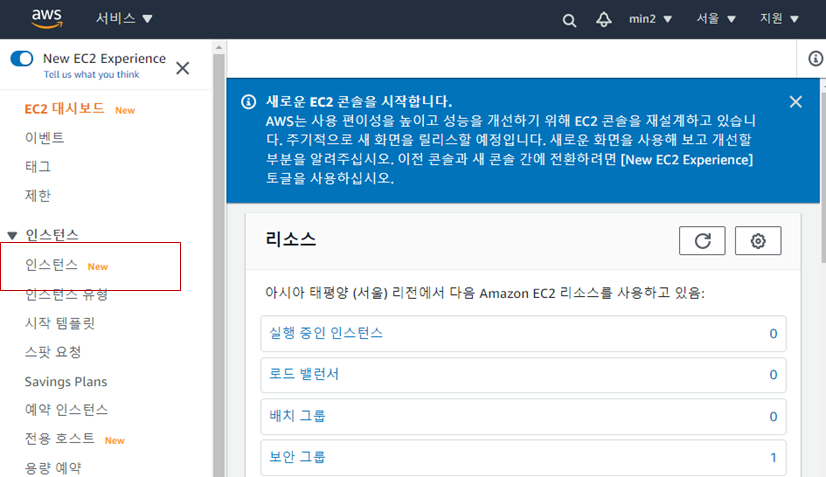Click the 로드 밸런서 resource link
The height and width of the screenshot is (477, 826).
304,374
